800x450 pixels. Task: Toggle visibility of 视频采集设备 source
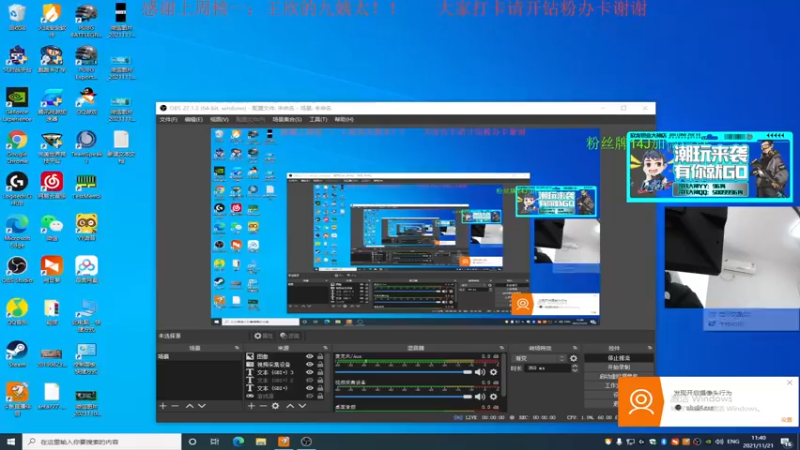(x=309, y=364)
